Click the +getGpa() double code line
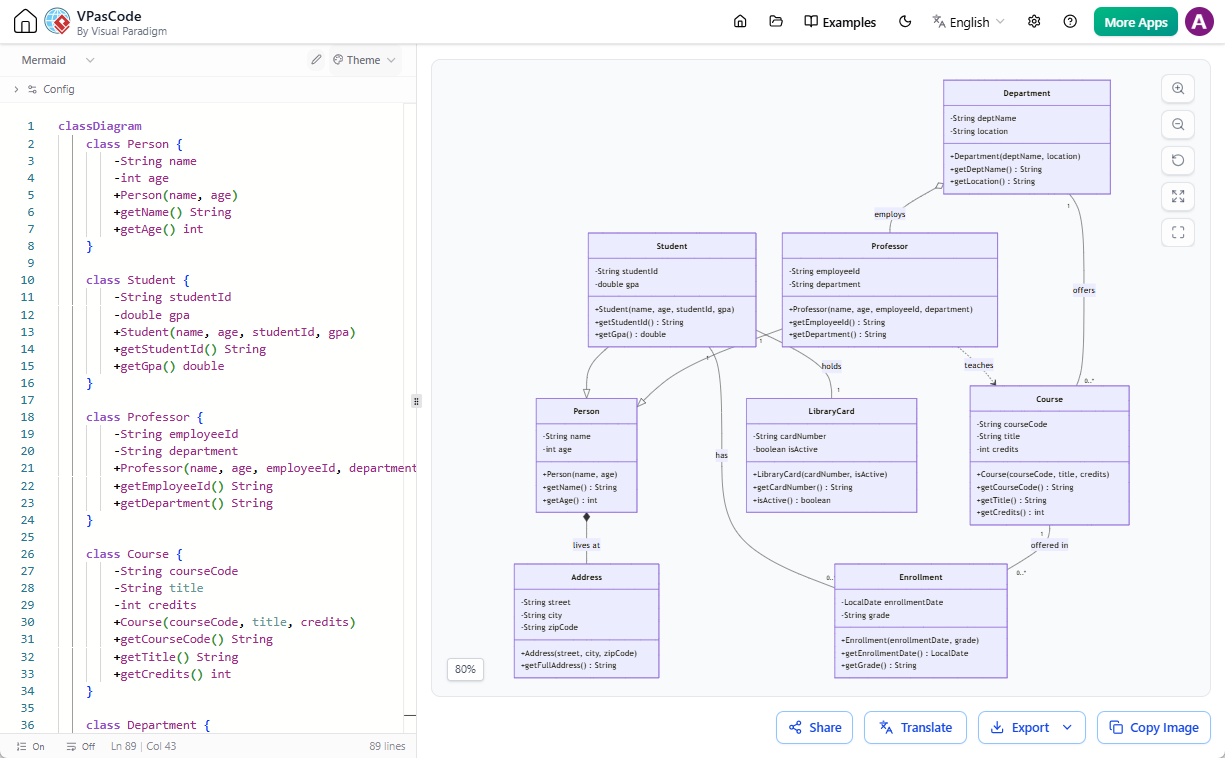 (x=169, y=366)
